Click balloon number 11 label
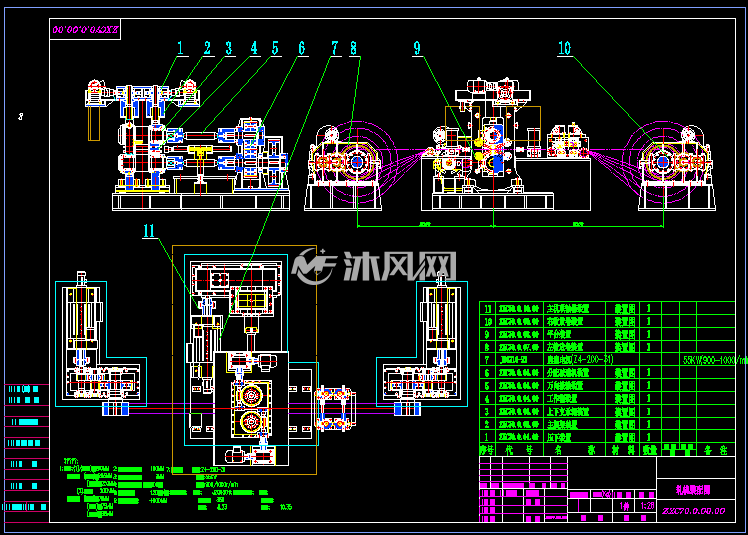748x535 pixels. click(149, 231)
